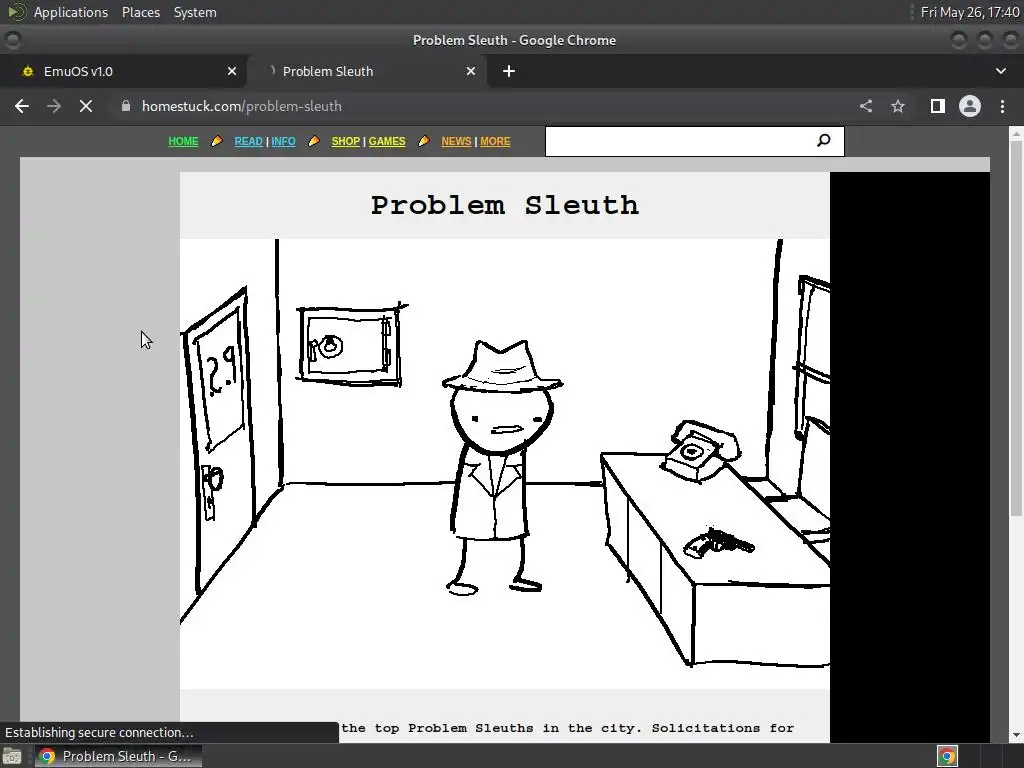Open the Chrome side panel
This screenshot has width=1024, height=768.
[938, 106]
